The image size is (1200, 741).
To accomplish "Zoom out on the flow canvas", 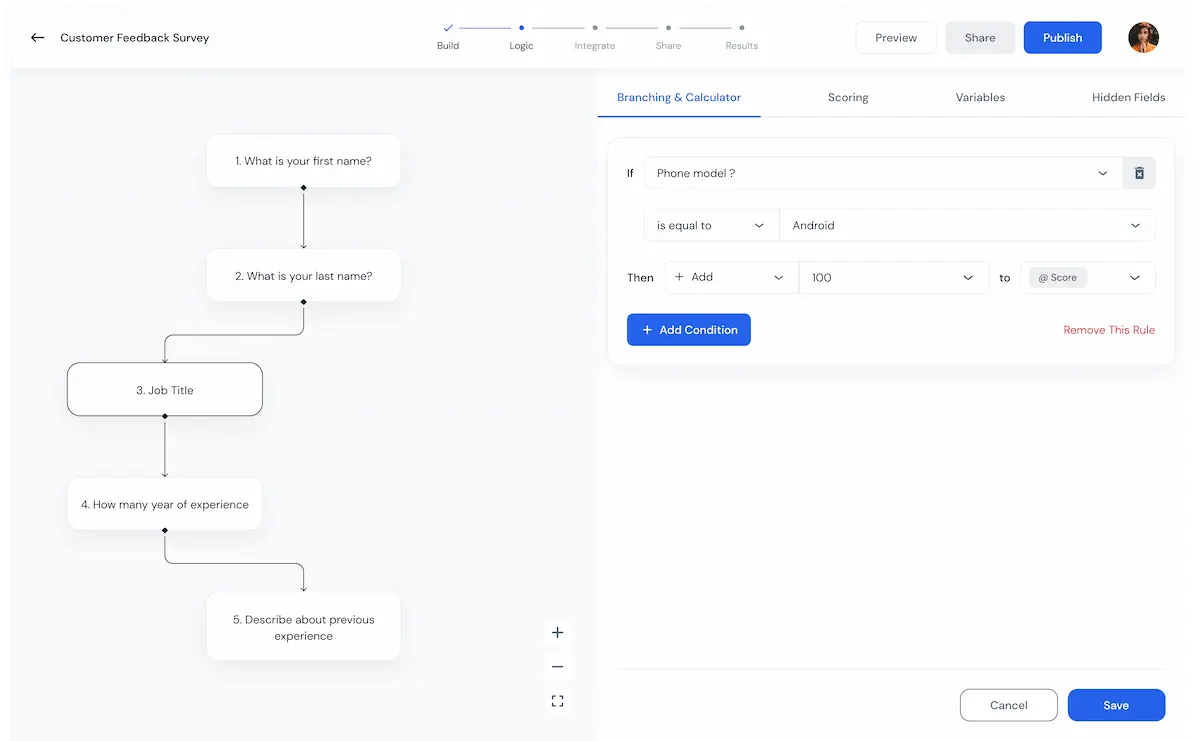I will (x=558, y=667).
